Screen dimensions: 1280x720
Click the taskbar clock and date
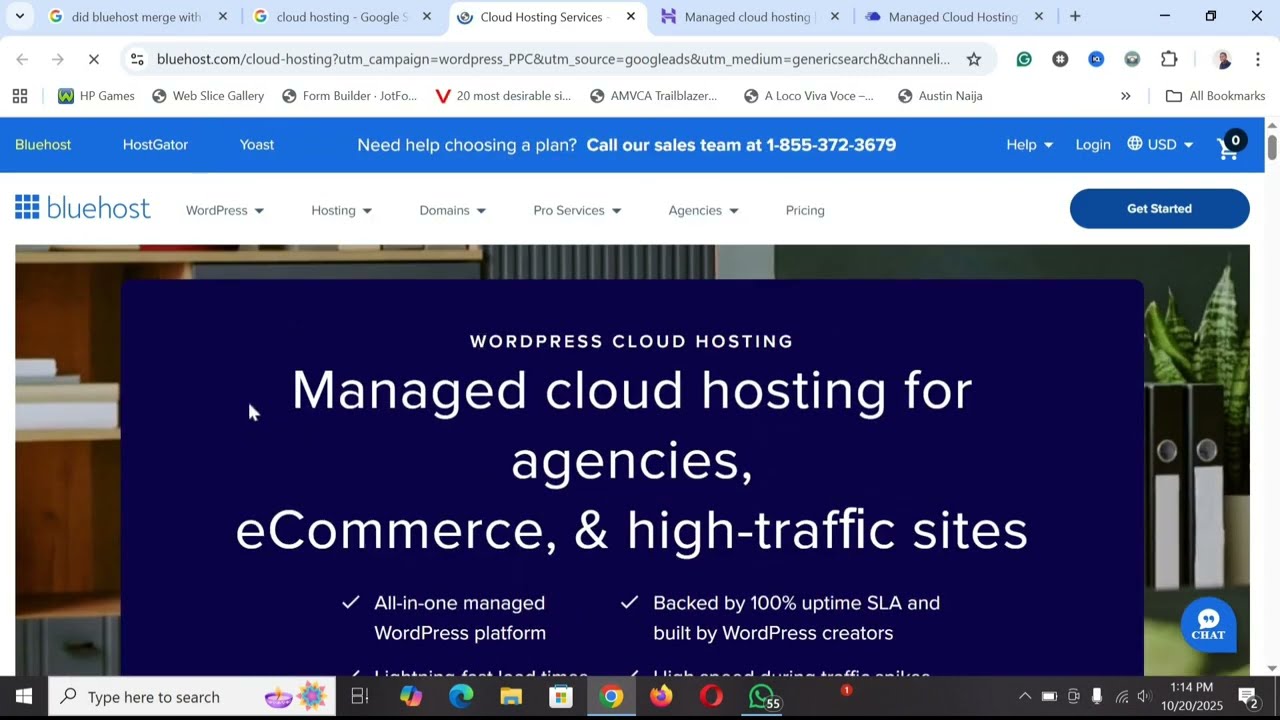[1191, 696]
